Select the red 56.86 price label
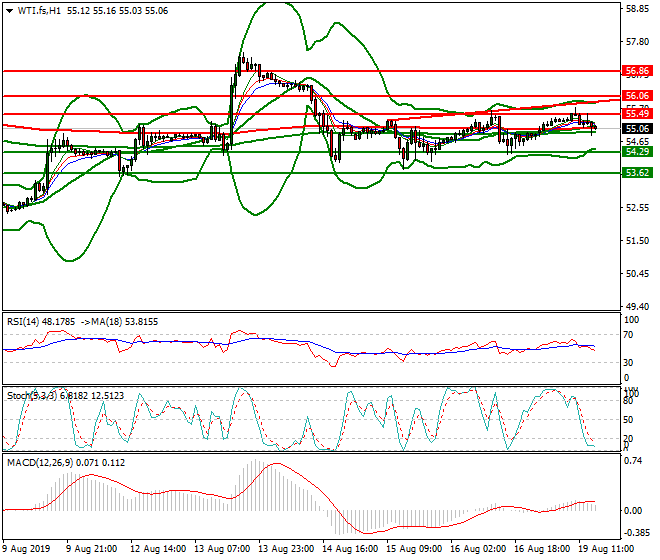660x560 pixels. [637, 71]
